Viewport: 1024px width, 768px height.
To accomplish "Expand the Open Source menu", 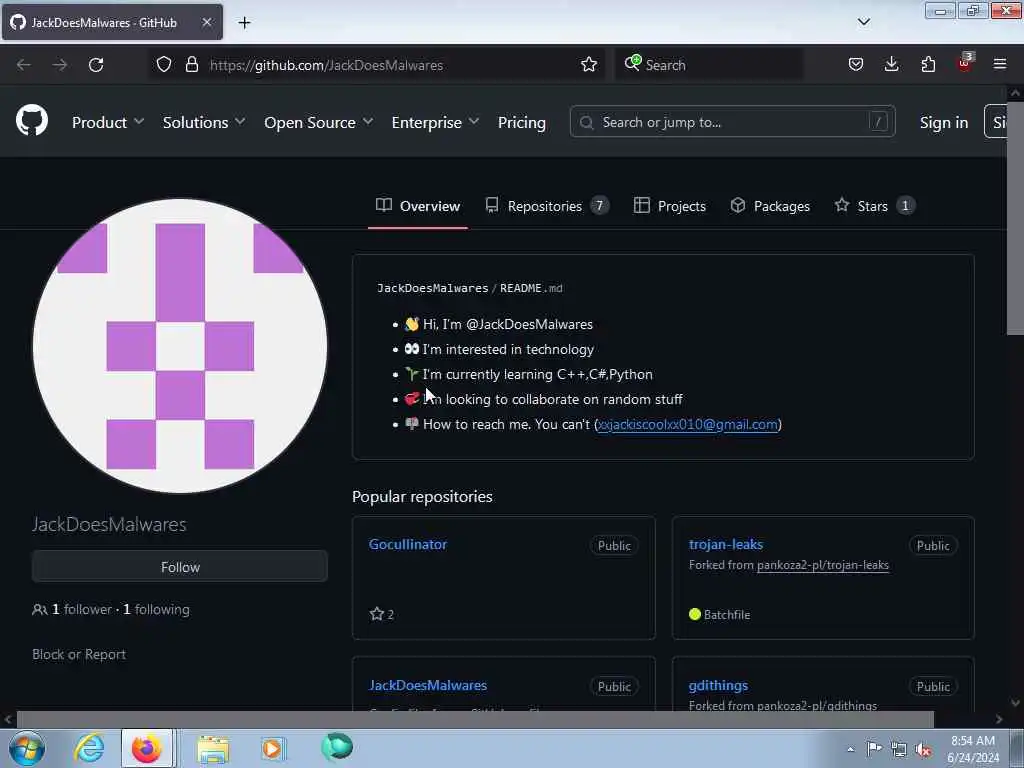I will tap(319, 122).
